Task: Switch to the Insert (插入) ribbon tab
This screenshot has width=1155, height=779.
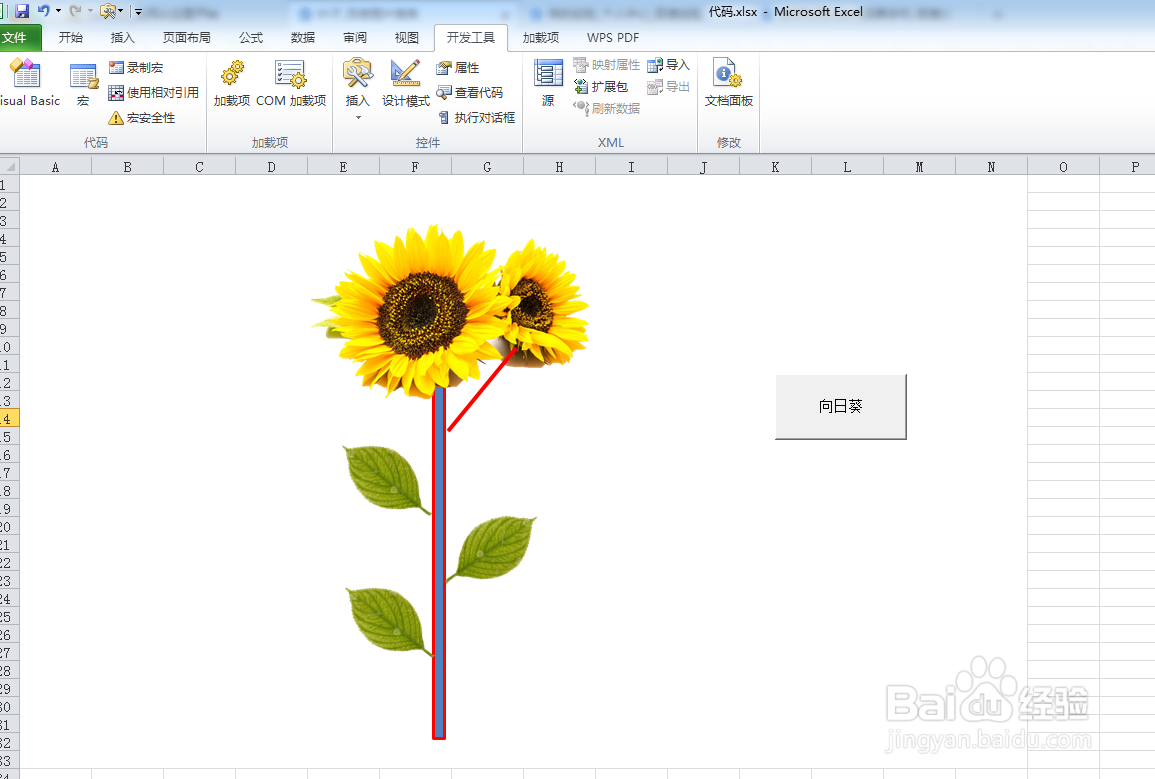Action: click(x=122, y=38)
